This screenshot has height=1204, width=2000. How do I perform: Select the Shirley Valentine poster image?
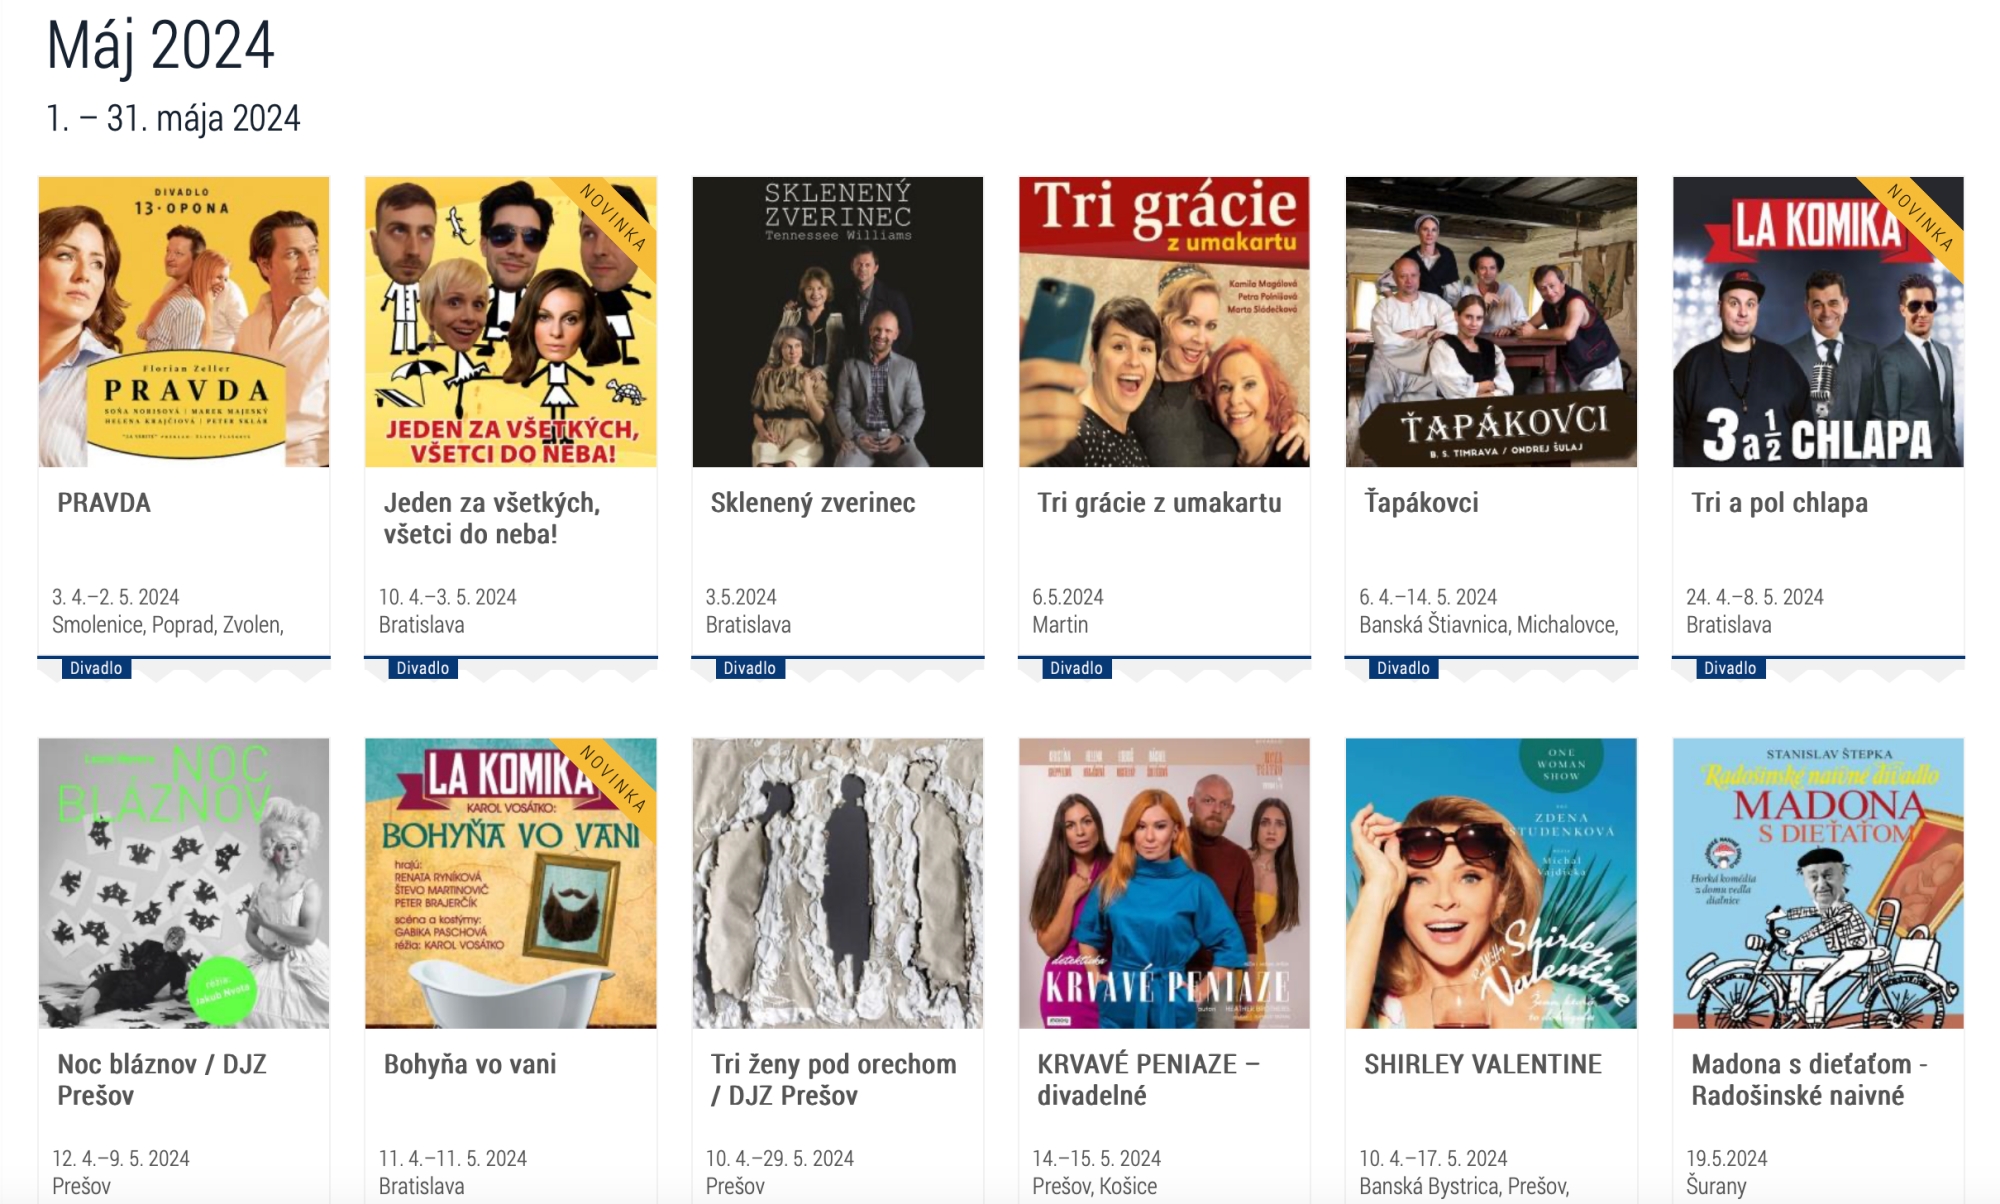pyautogui.click(x=1491, y=883)
